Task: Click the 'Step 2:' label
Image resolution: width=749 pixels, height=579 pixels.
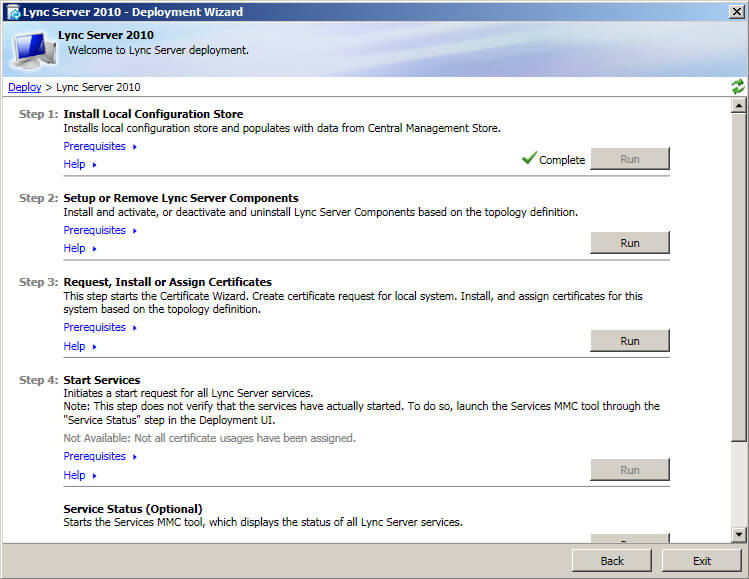Action: tap(38, 198)
